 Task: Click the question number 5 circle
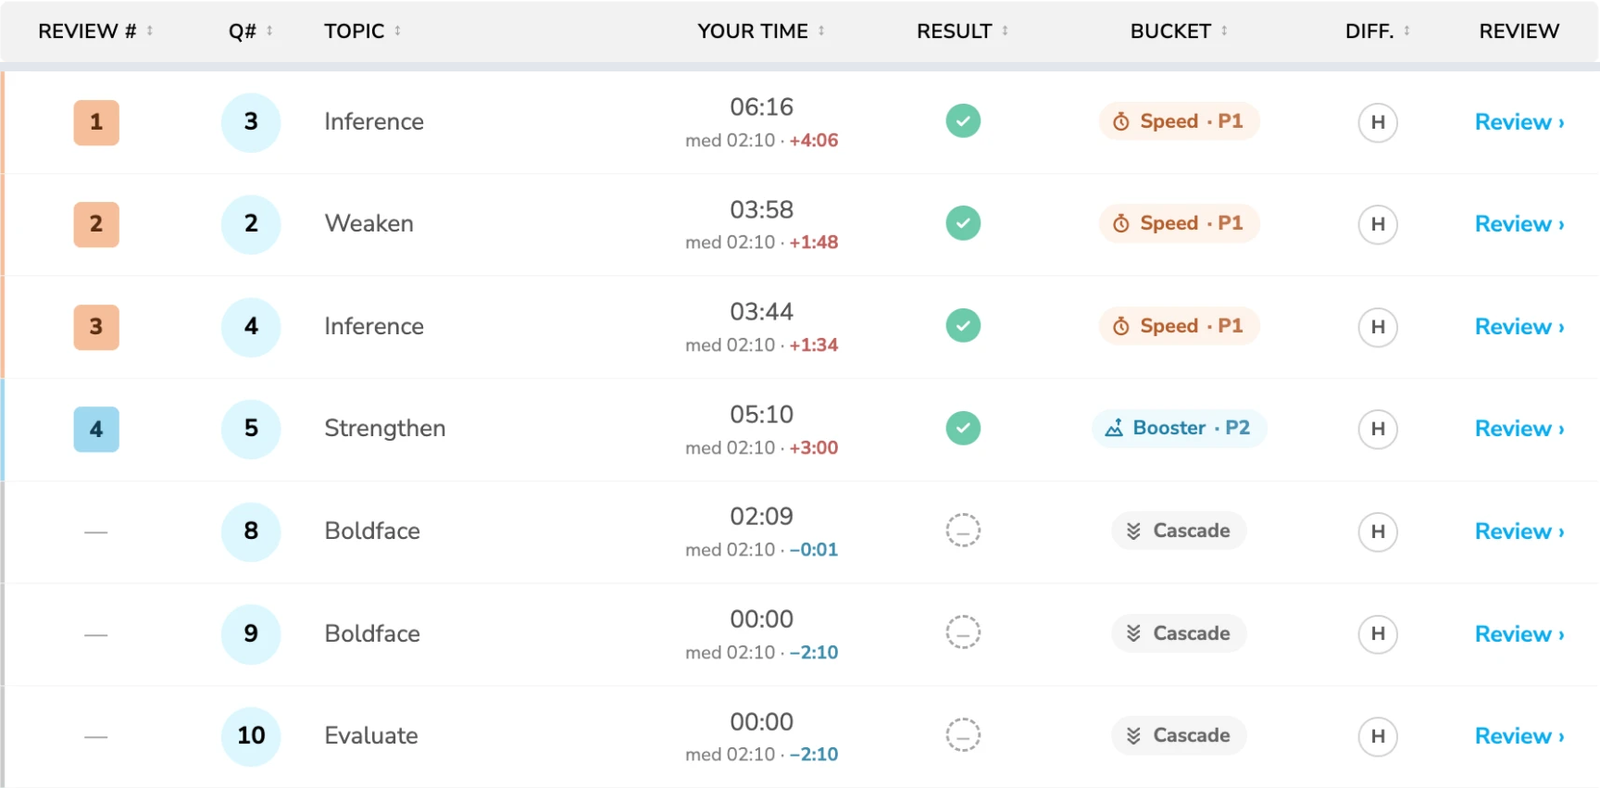click(251, 429)
